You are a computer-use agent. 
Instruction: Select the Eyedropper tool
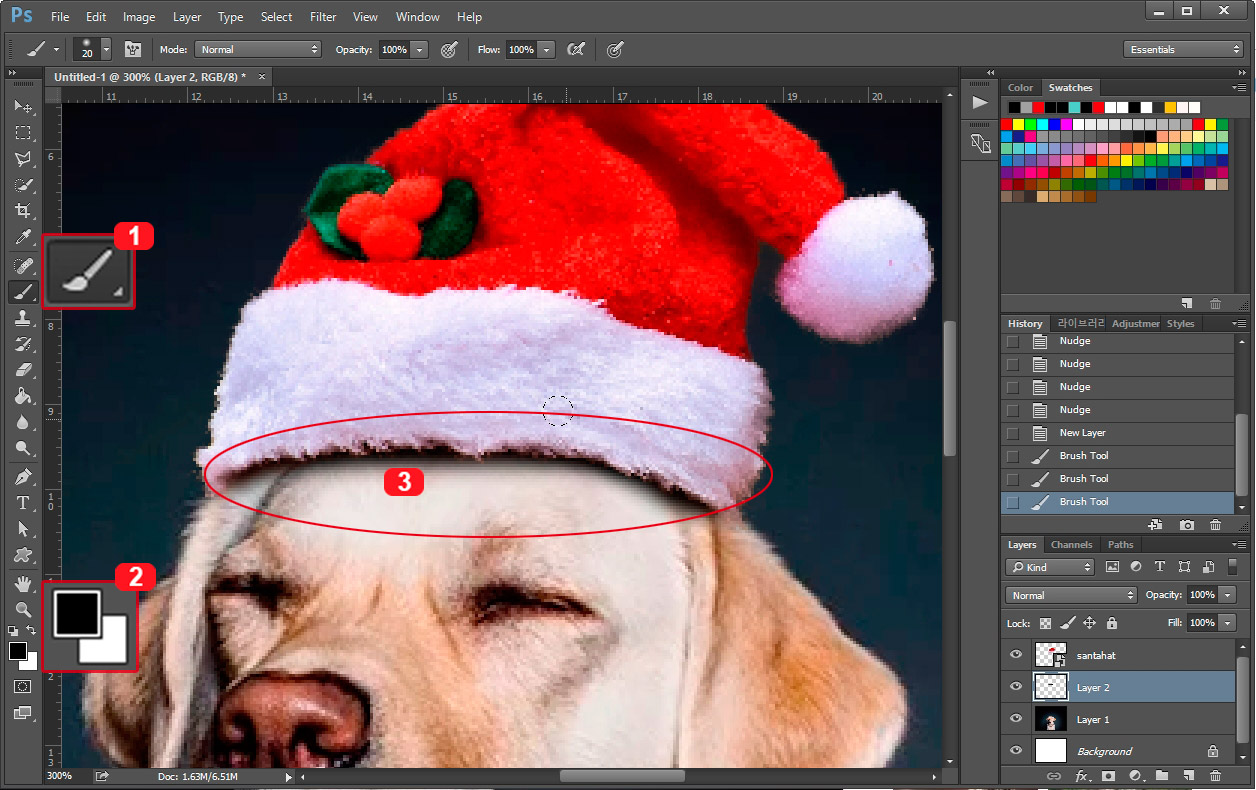[23, 237]
